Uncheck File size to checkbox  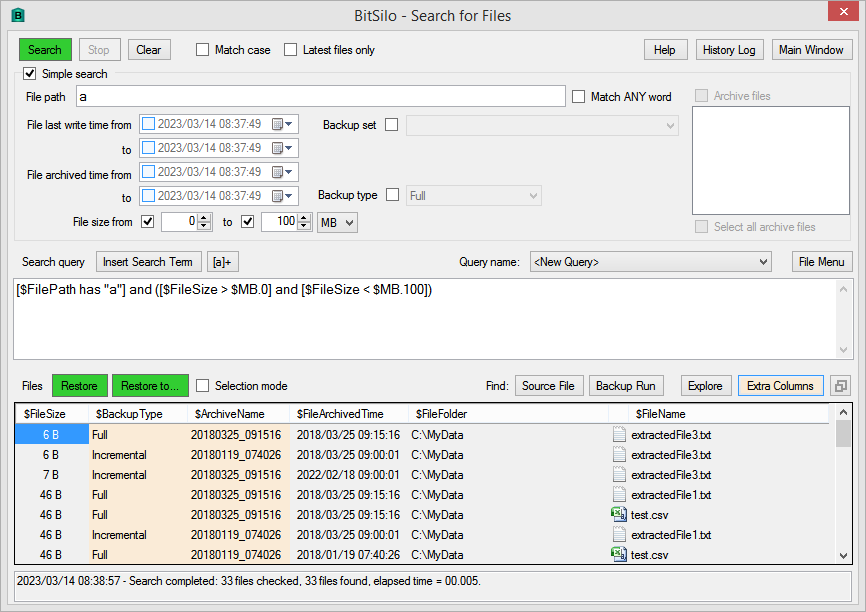pyautogui.click(x=247, y=221)
